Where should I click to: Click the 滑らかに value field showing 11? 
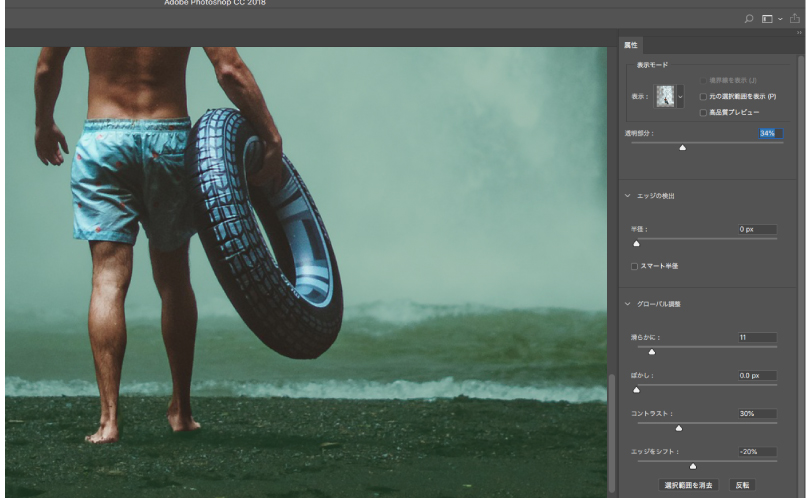coord(757,337)
